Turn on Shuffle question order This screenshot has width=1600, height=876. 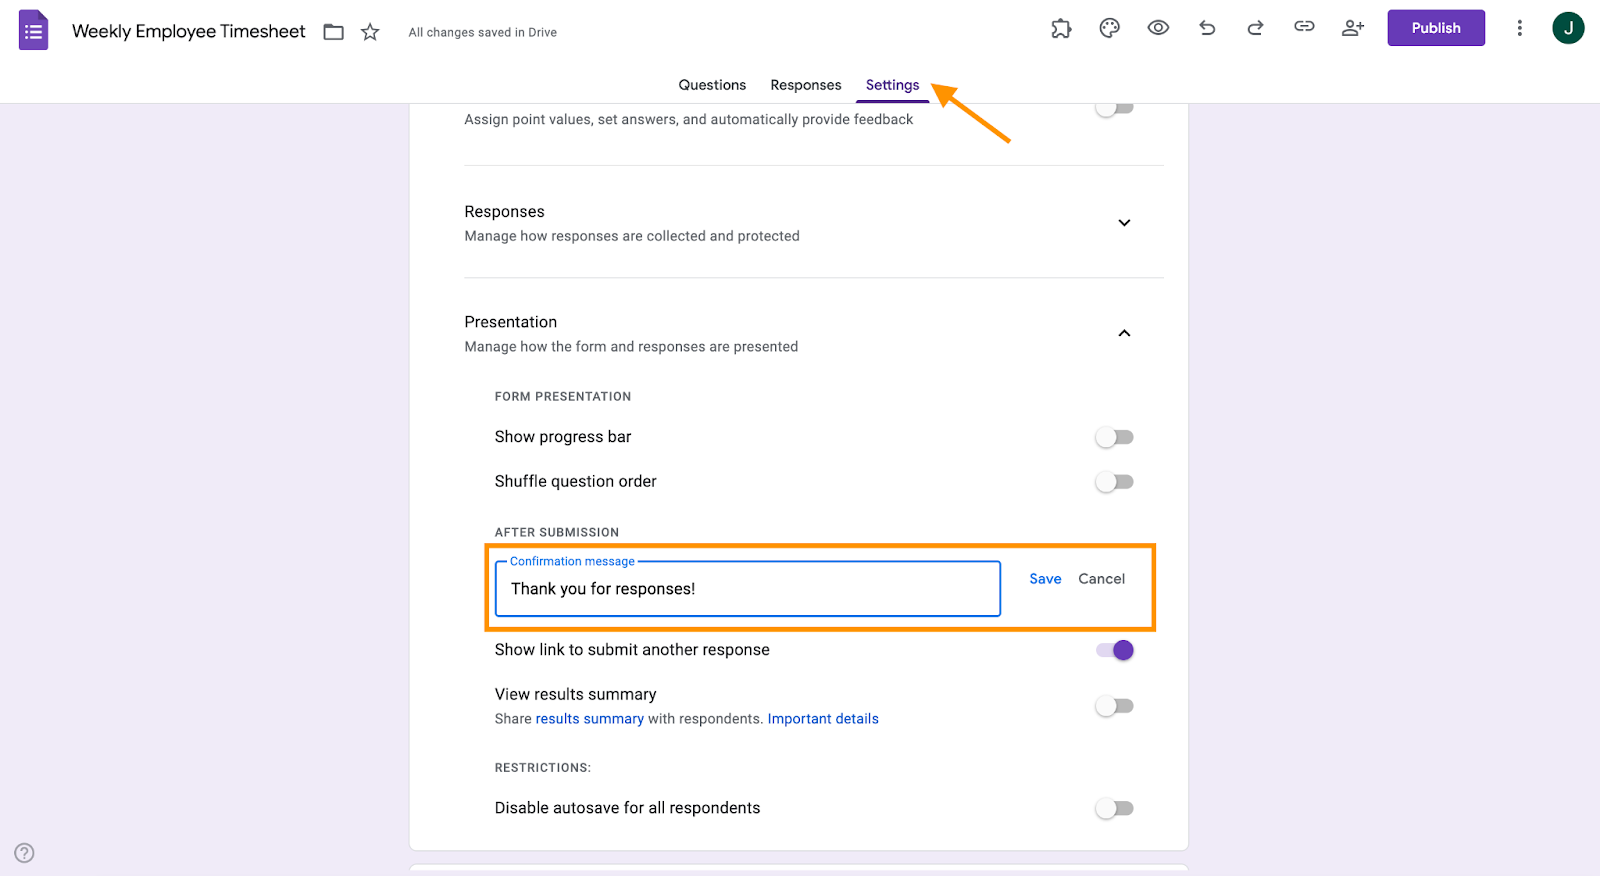(x=1114, y=482)
